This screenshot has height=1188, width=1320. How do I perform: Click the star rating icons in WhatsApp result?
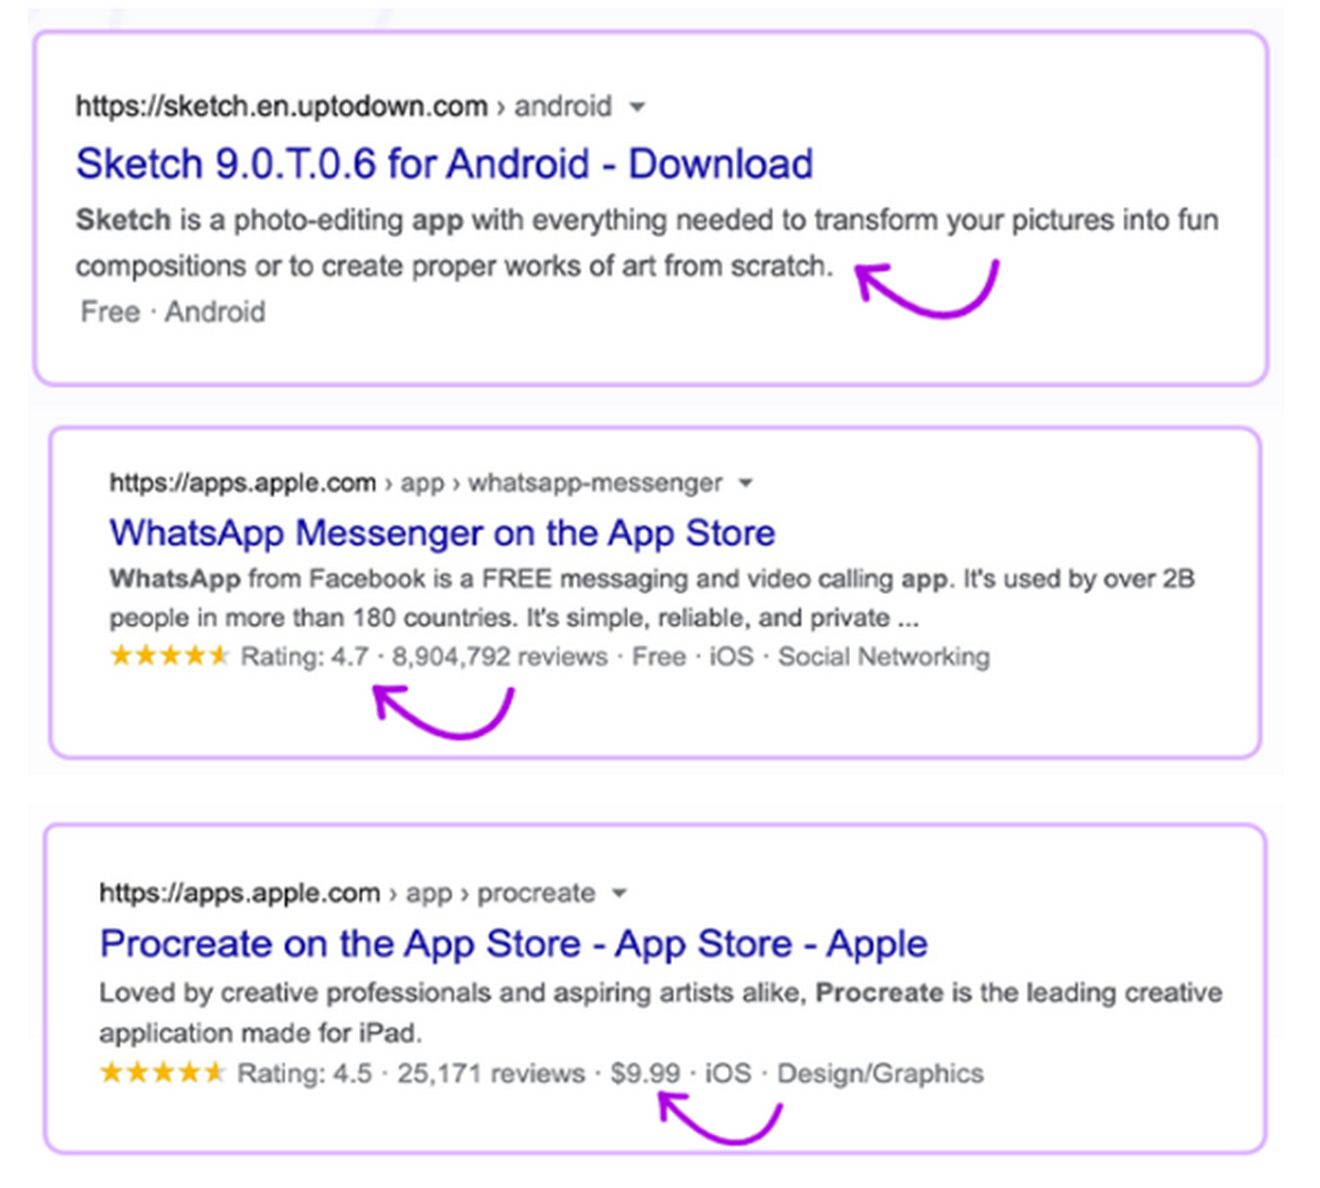(169, 656)
